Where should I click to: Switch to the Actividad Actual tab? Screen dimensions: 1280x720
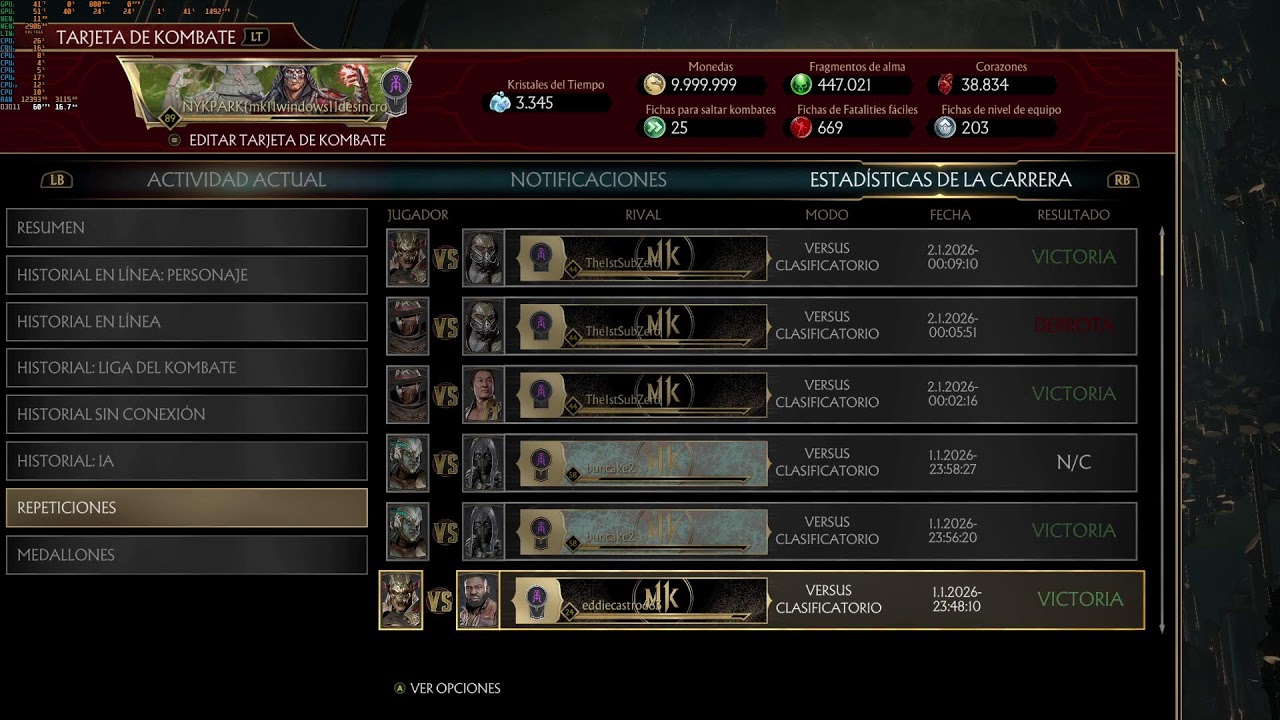pos(237,180)
